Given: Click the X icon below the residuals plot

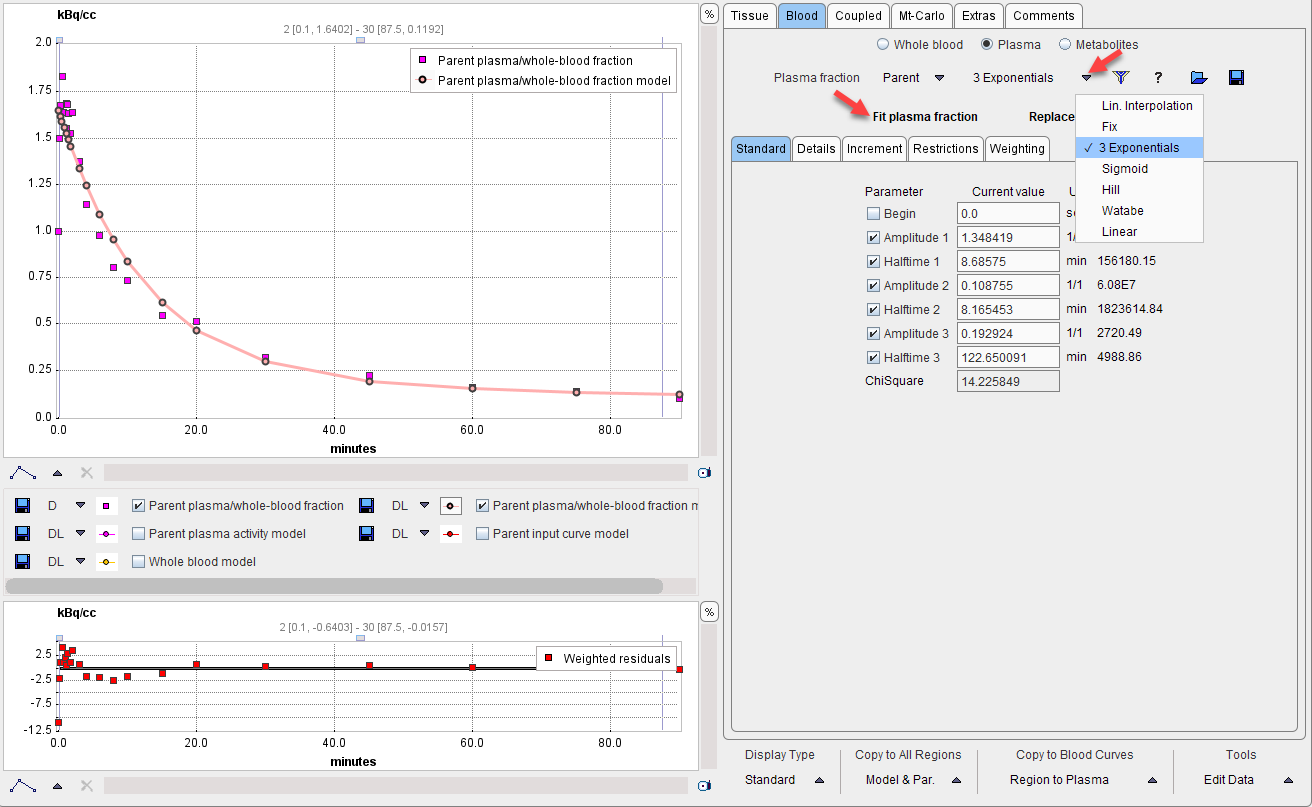Looking at the screenshot, I should pyautogui.click(x=86, y=786).
